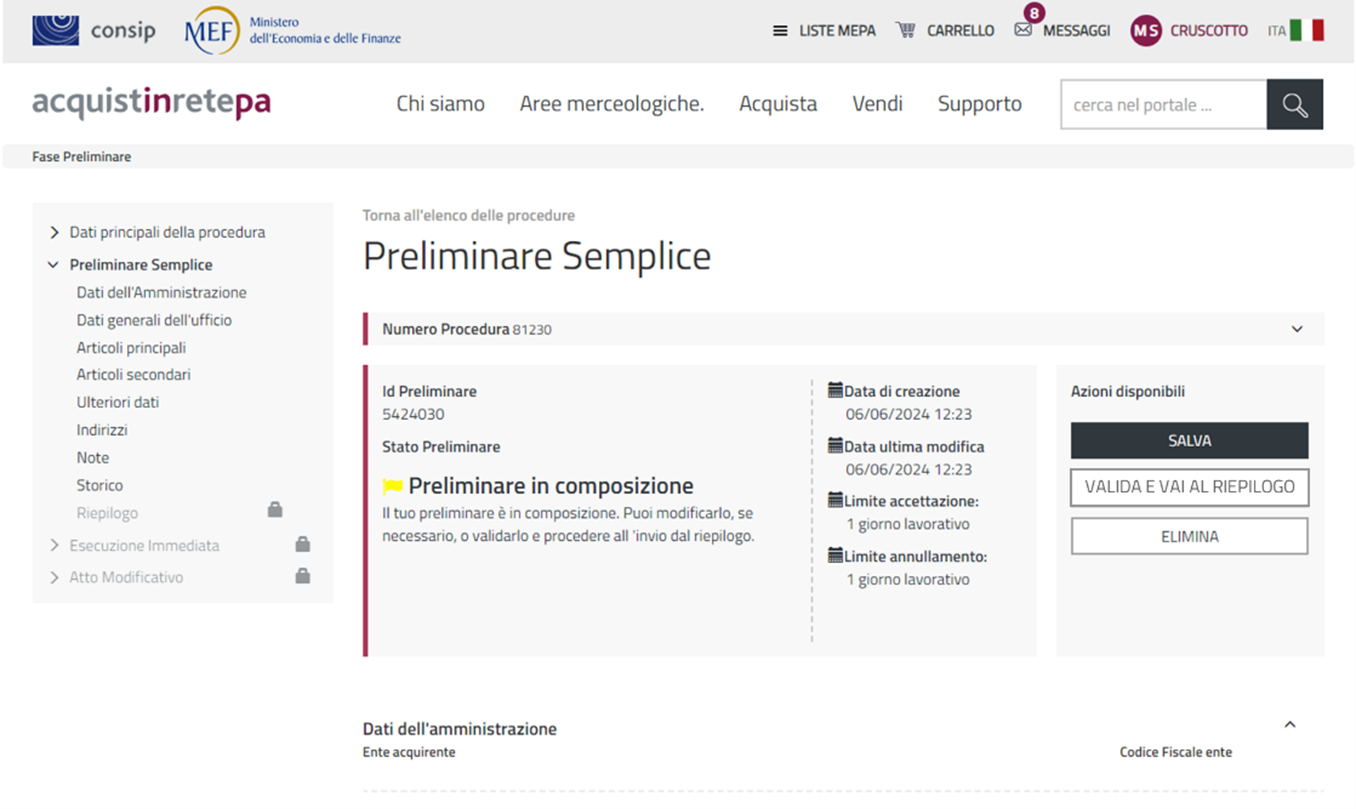Open the Aree merceologiche menu
The height and width of the screenshot is (809, 1356).
coord(611,104)
